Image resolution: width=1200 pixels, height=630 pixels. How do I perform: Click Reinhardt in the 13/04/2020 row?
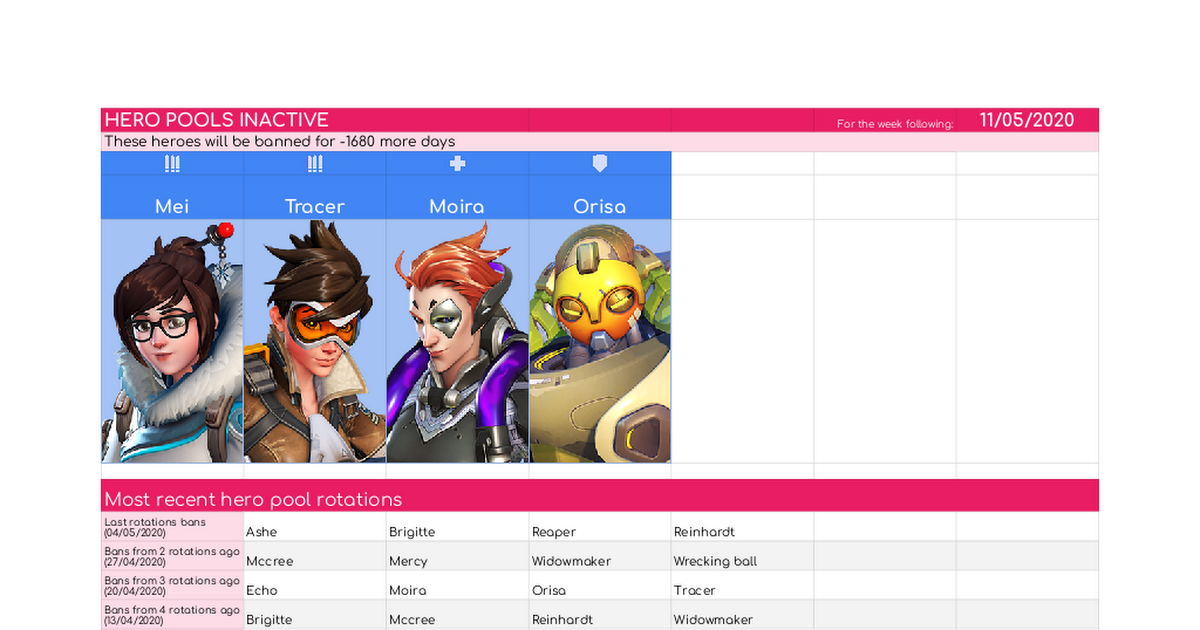[x=600, y=614]
